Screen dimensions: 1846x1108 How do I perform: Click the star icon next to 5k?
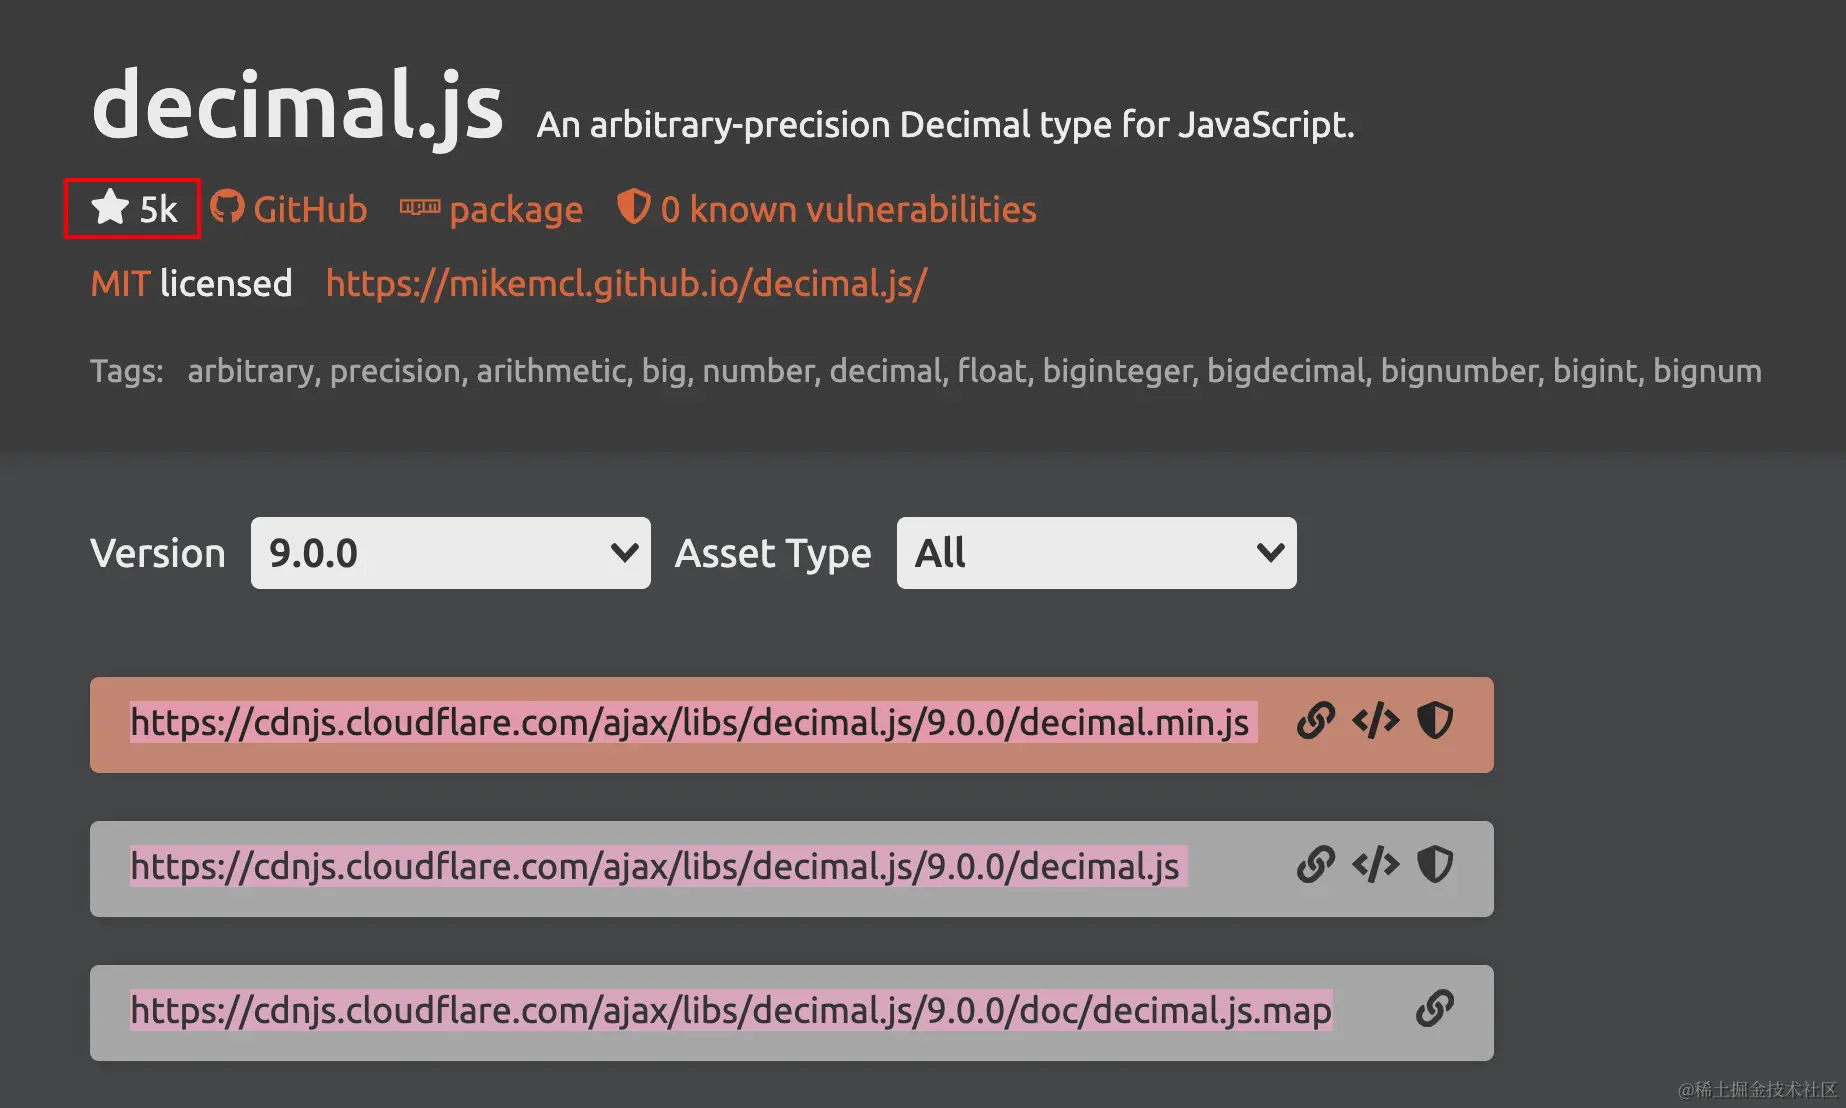[x=110, y=208]
